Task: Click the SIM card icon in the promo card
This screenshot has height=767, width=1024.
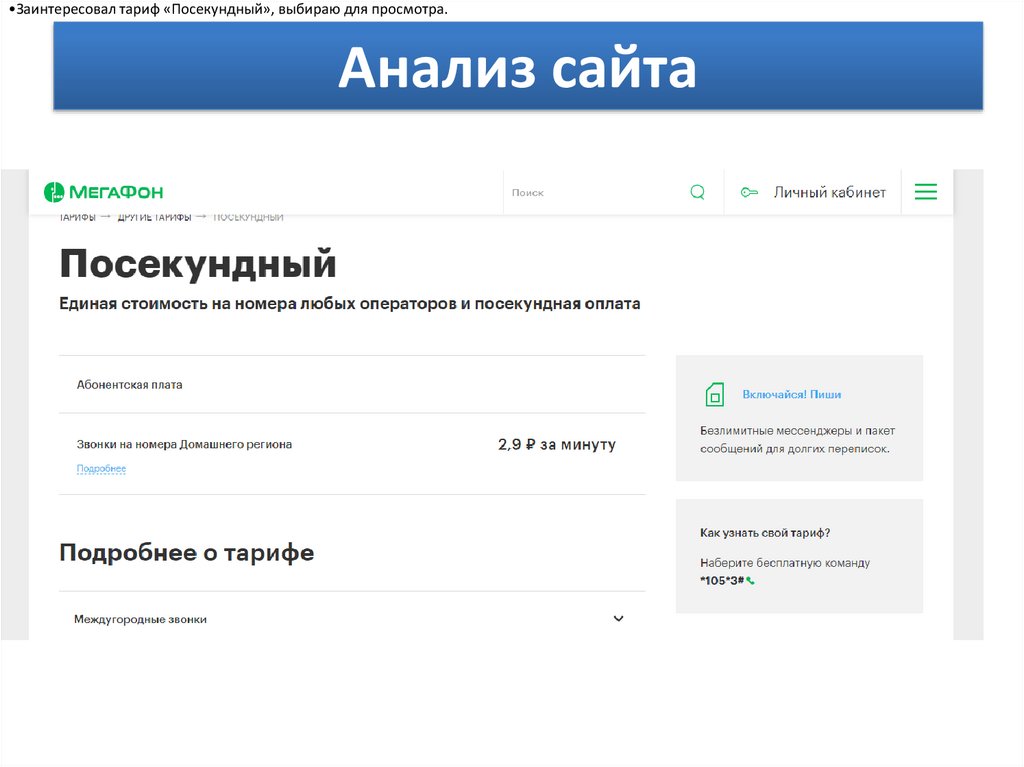Action: 714,394
